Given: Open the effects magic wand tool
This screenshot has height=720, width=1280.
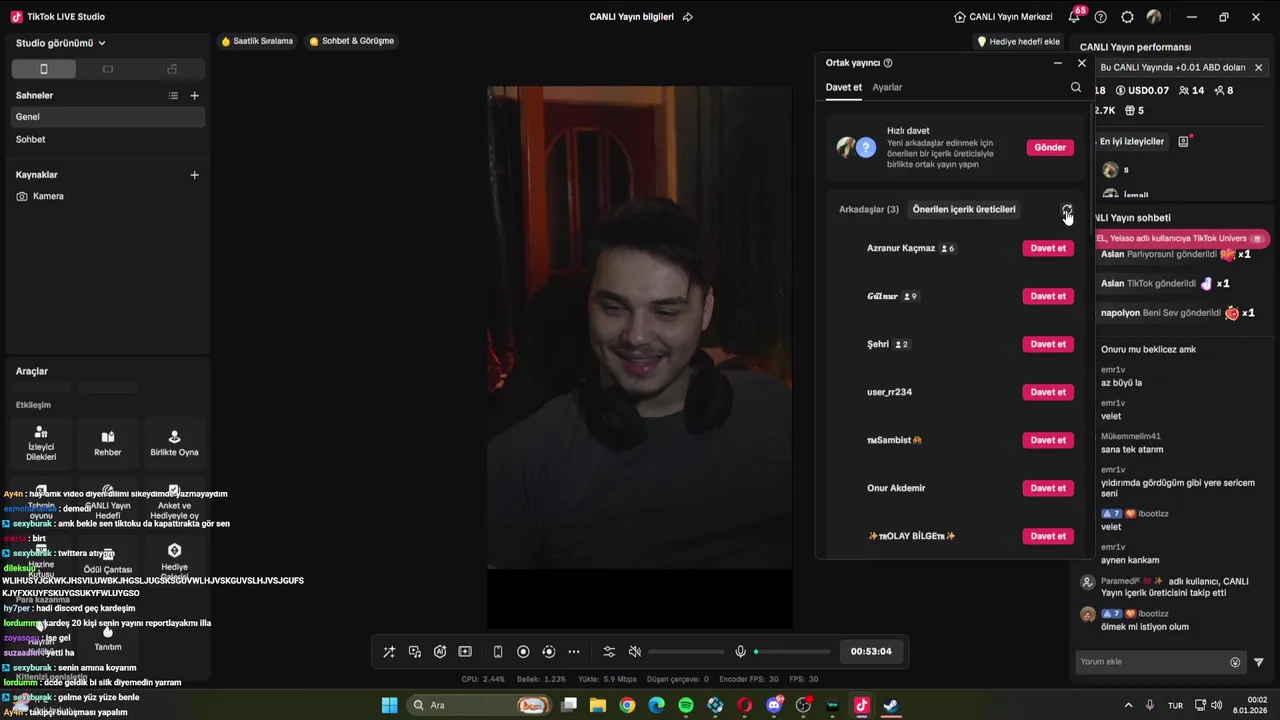Looking at the screenshot, I should (389, 652).
